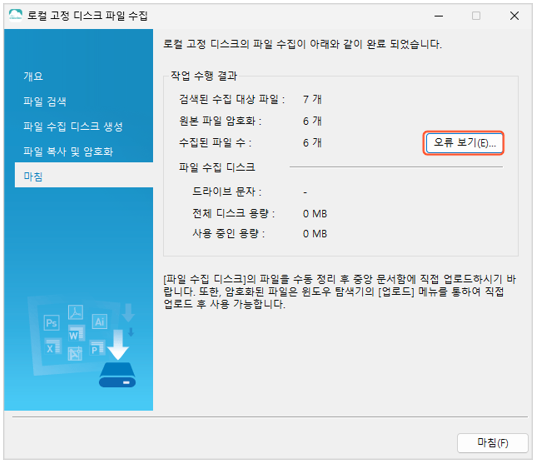Click the Ps Photoshop file icon
Viewport: 537px width, 464px height.
coord(52,323)
